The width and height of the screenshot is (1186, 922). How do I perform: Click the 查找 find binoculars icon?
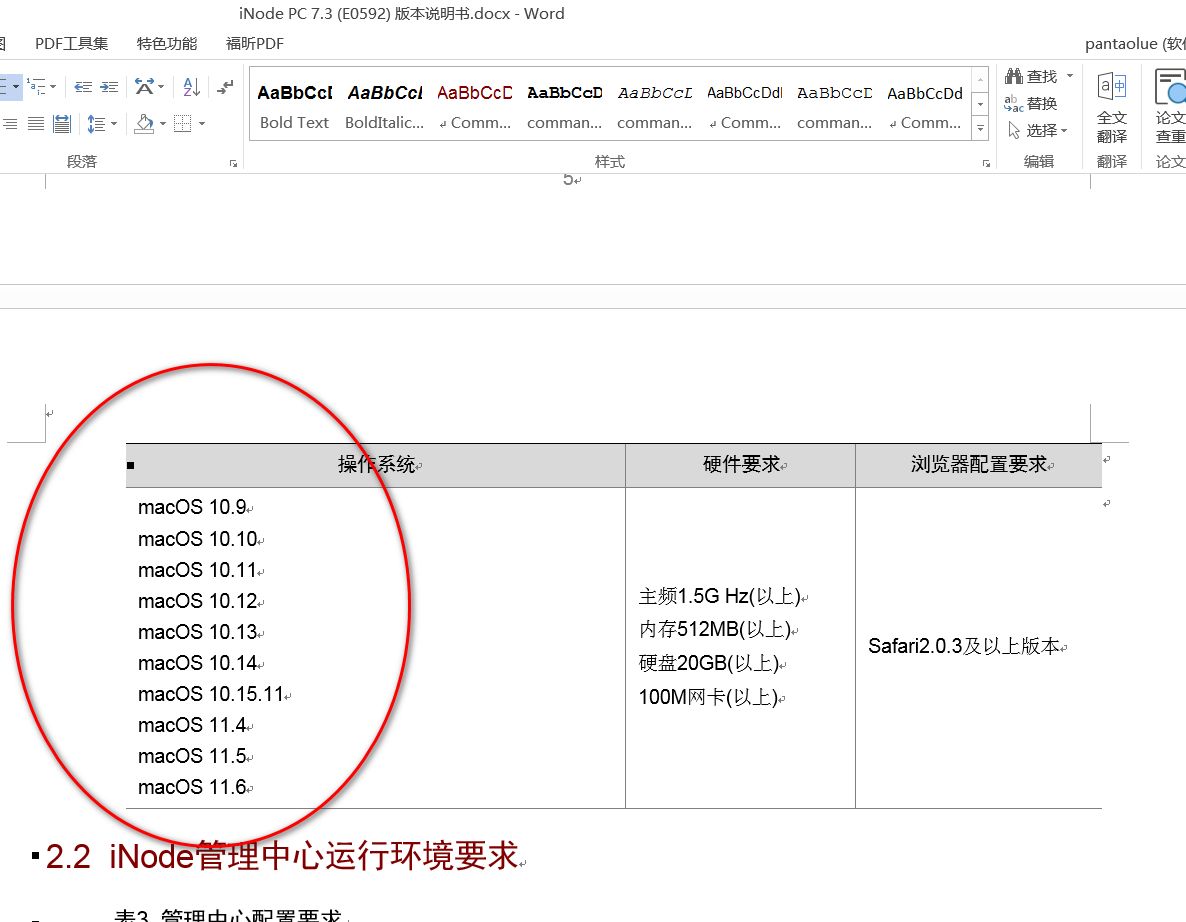1014,76
